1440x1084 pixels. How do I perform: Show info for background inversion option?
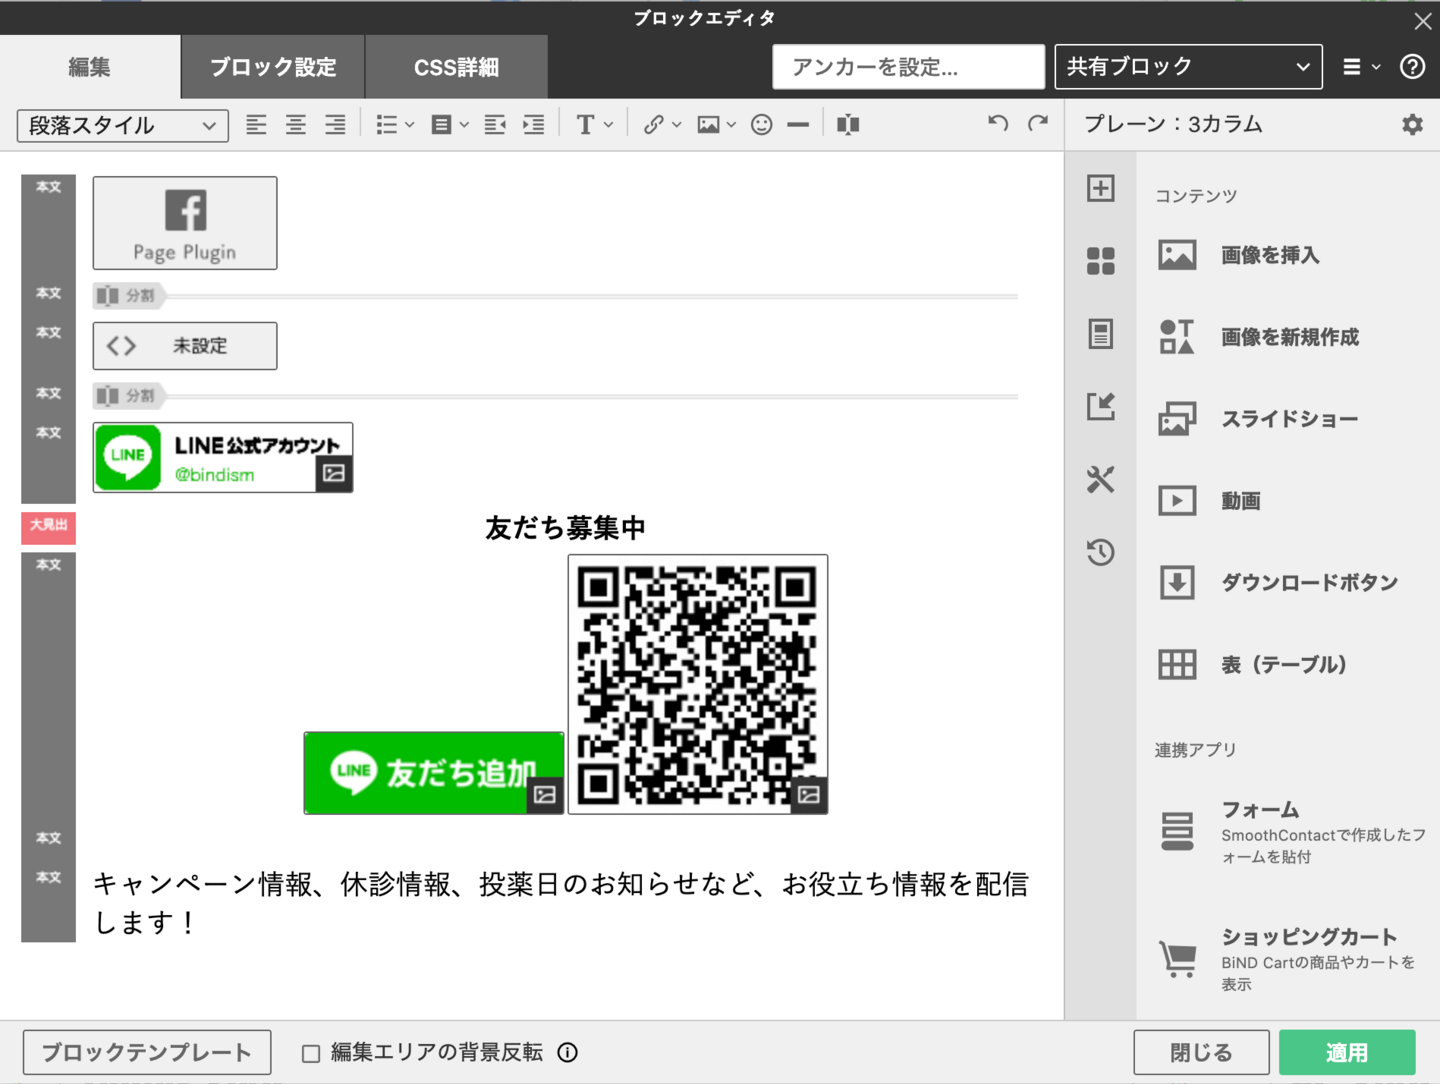[x=568, y=1052]
